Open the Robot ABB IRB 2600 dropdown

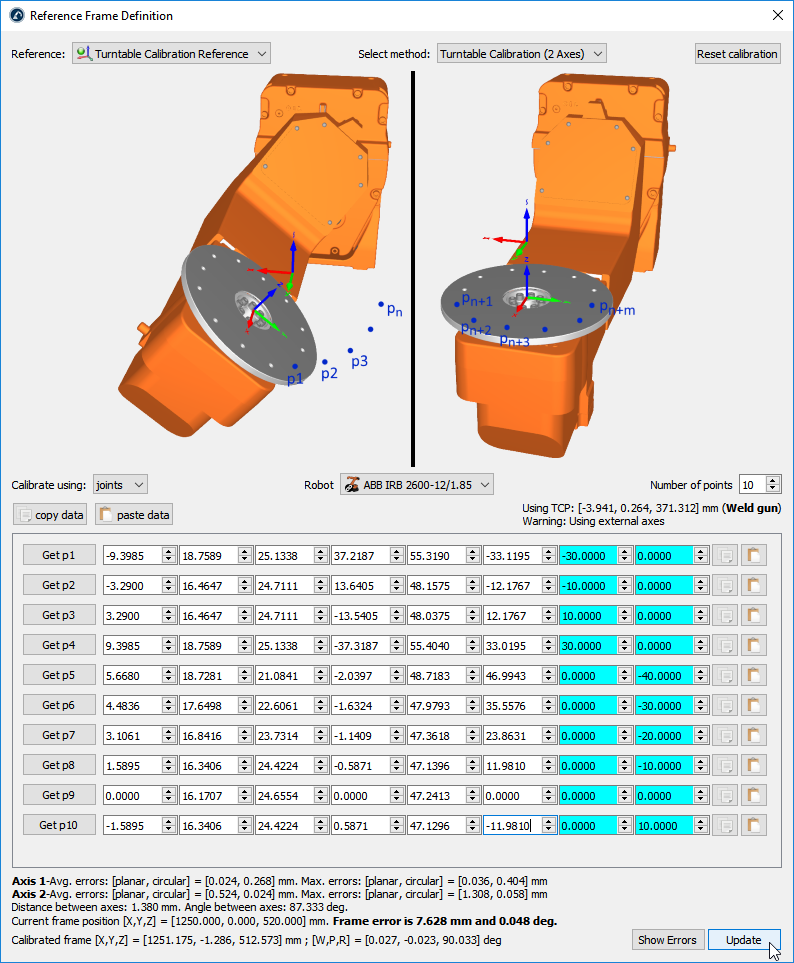(417, 485)
